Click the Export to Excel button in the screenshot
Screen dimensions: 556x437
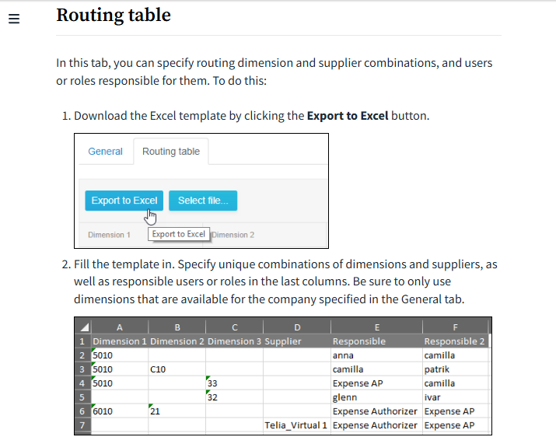click(124, 201)
